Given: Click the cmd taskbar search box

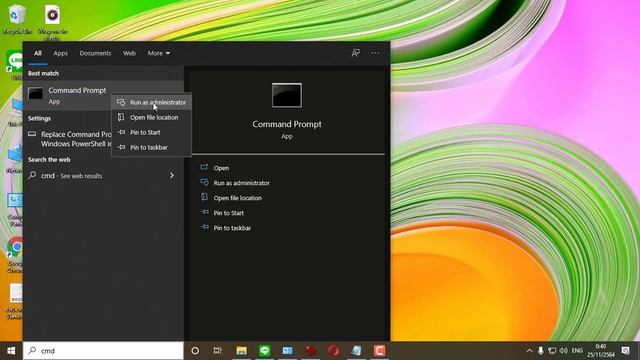Looking at the screenshot, I should click(x=103, y=351).
